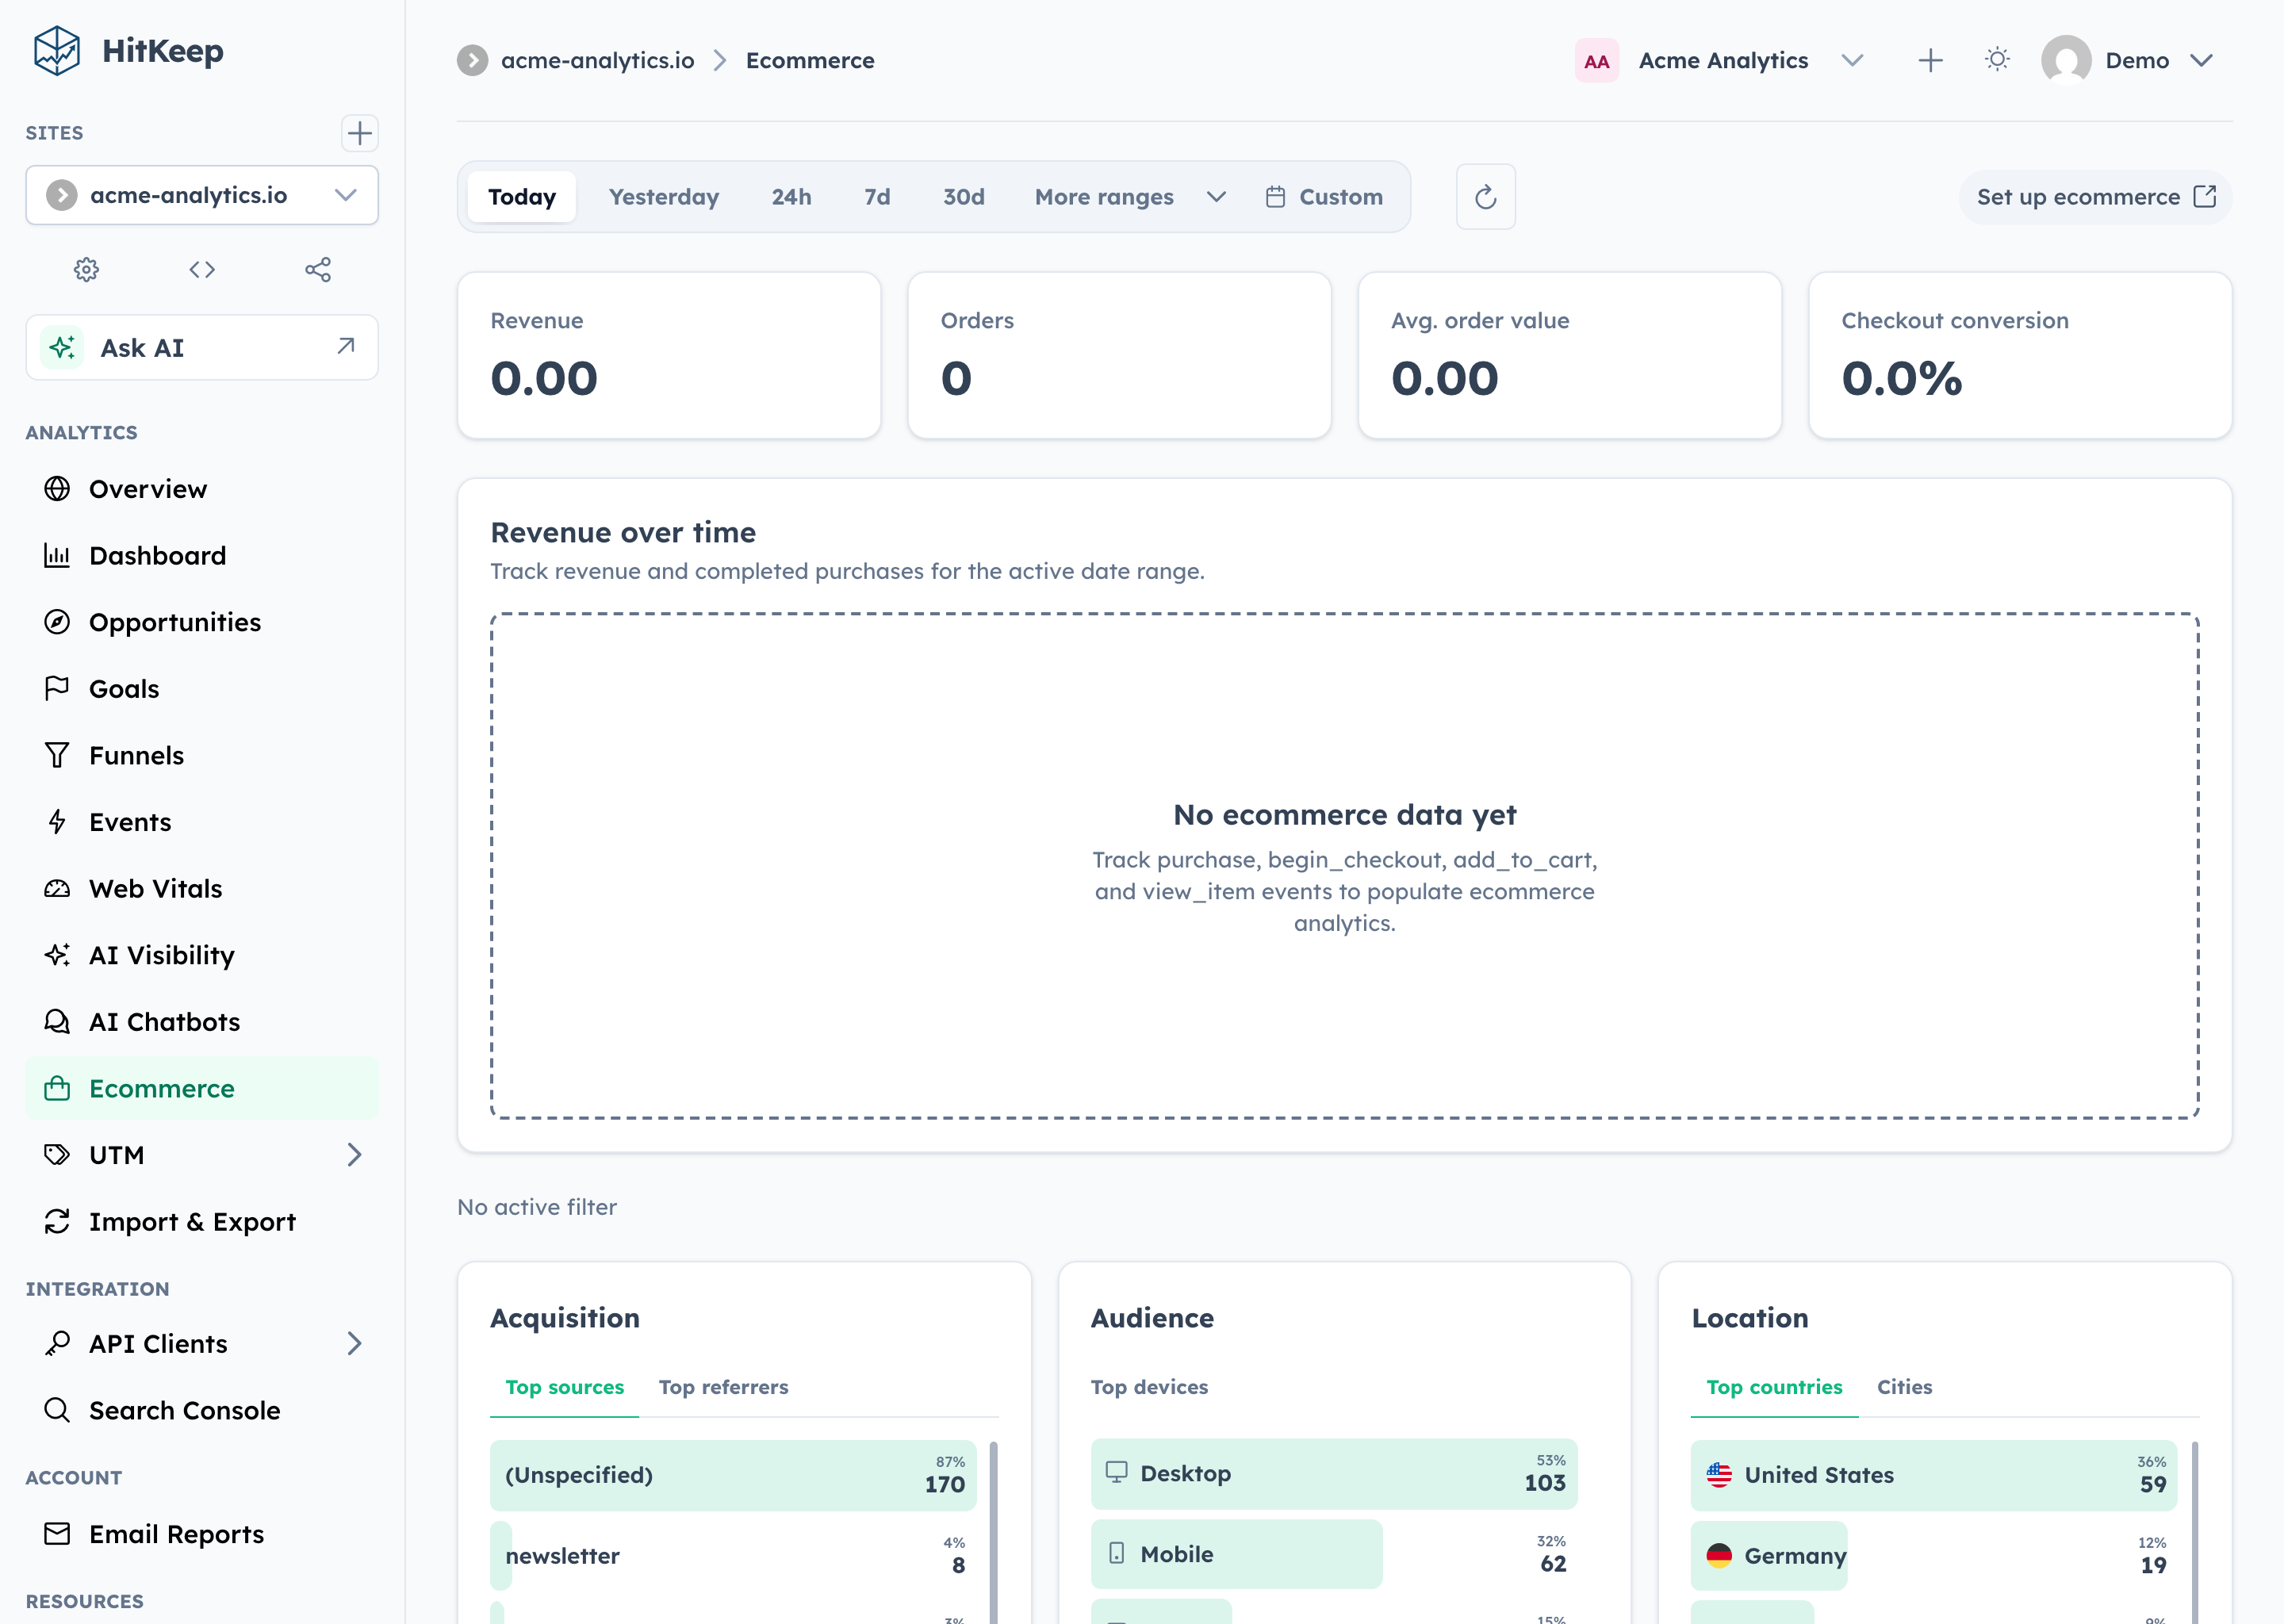Click acme-analytics.io breadcrumb link
This screenshot has width=2284, height=1624.
pyautogui.click(x=597, y=60)
